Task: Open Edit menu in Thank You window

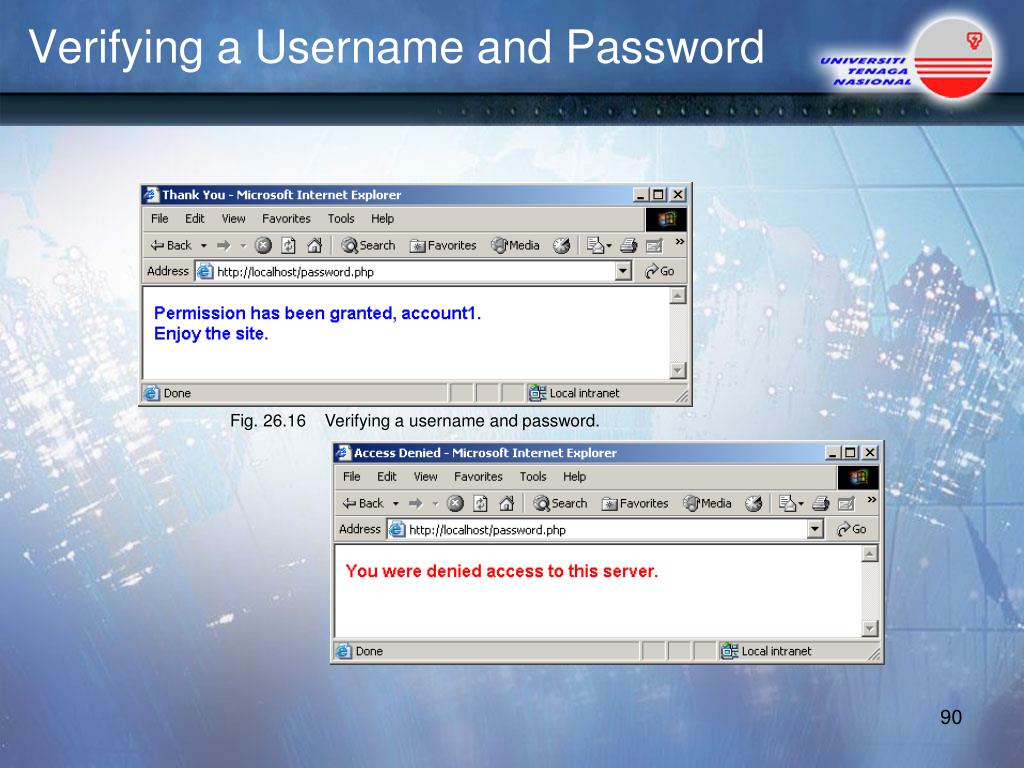Action: tap(195, 219)
